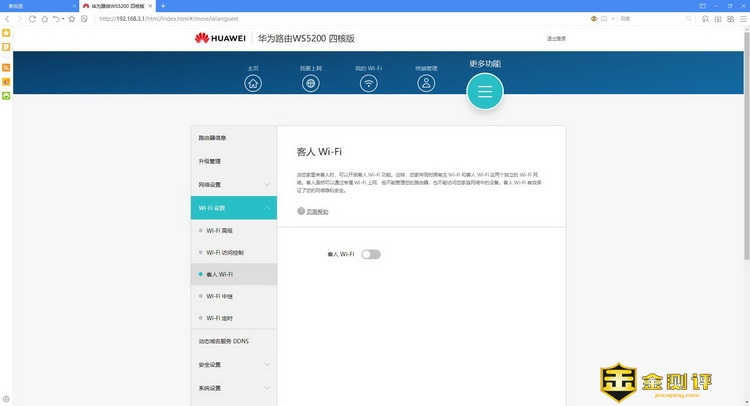The image size is (750, 406).
Task: Open 终端管理 device management icon
Action: 426,83
